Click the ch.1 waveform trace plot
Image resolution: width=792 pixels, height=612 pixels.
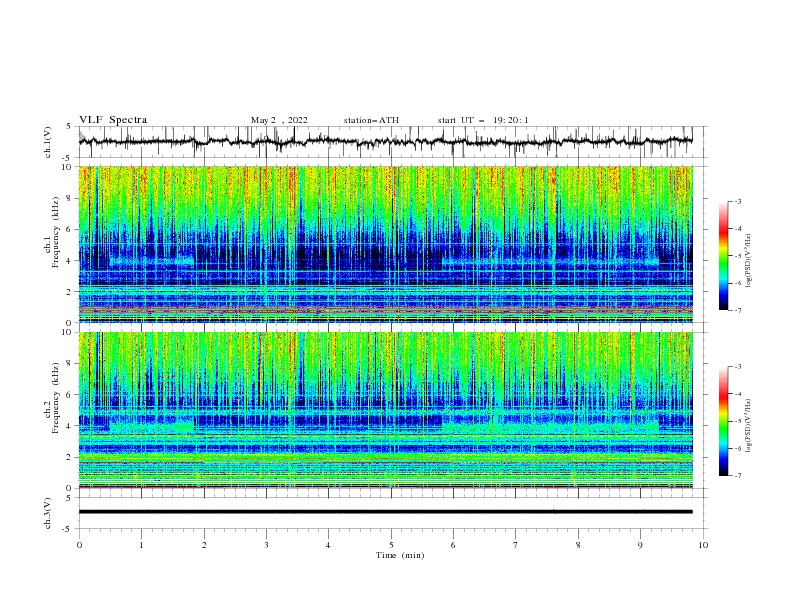(385, 142)
